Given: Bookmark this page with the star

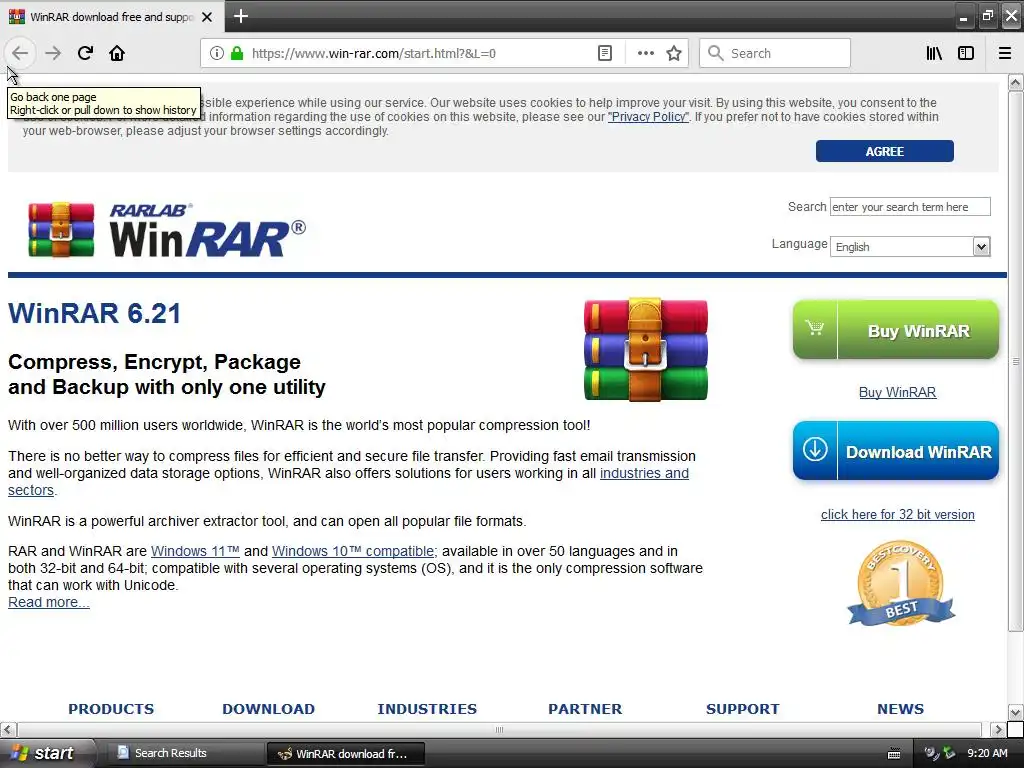Looking at the screenshot, I should pyautogui.click(x=674, y=53).
